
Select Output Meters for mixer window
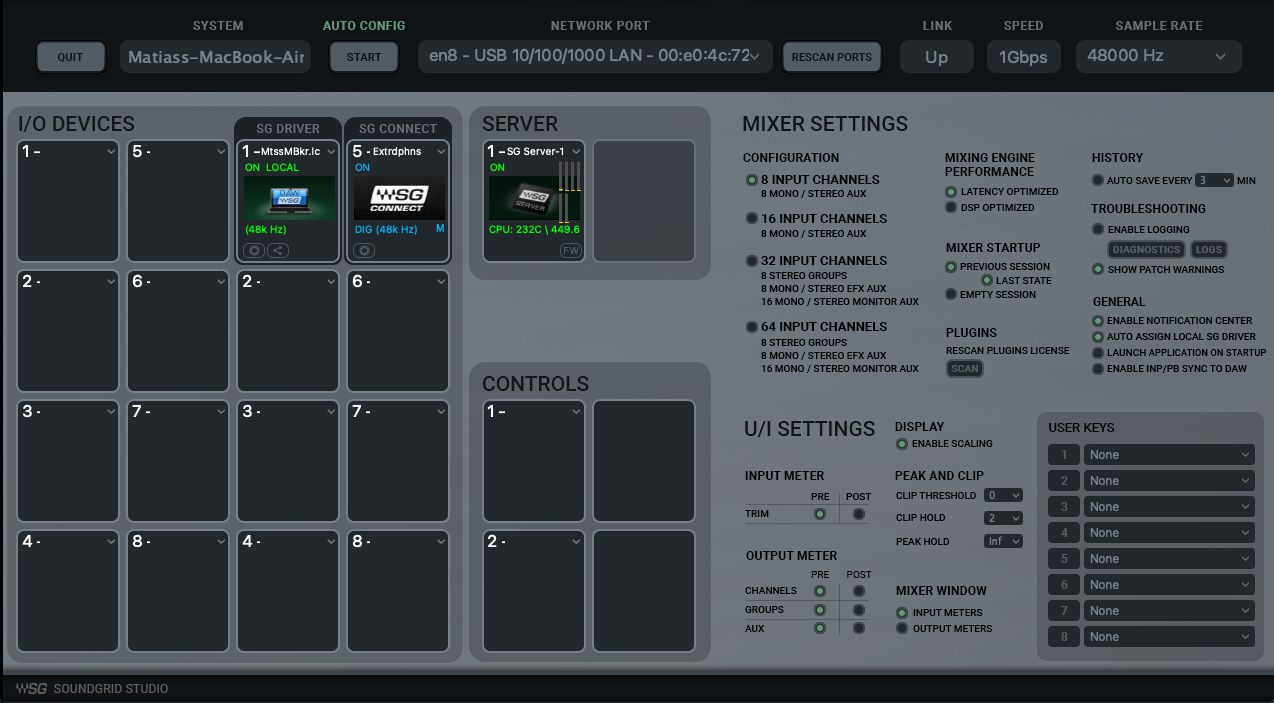tap(902, 628)
